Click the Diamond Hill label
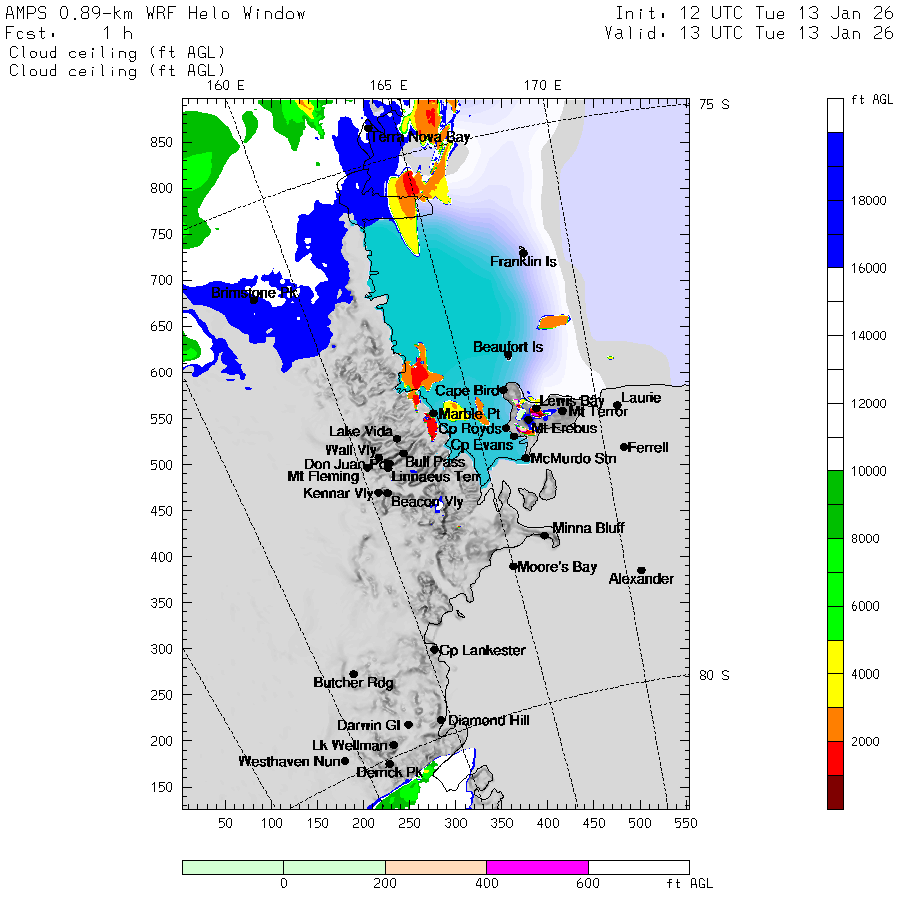The height and width of the screenshot is (900, 900). (488, 720)
